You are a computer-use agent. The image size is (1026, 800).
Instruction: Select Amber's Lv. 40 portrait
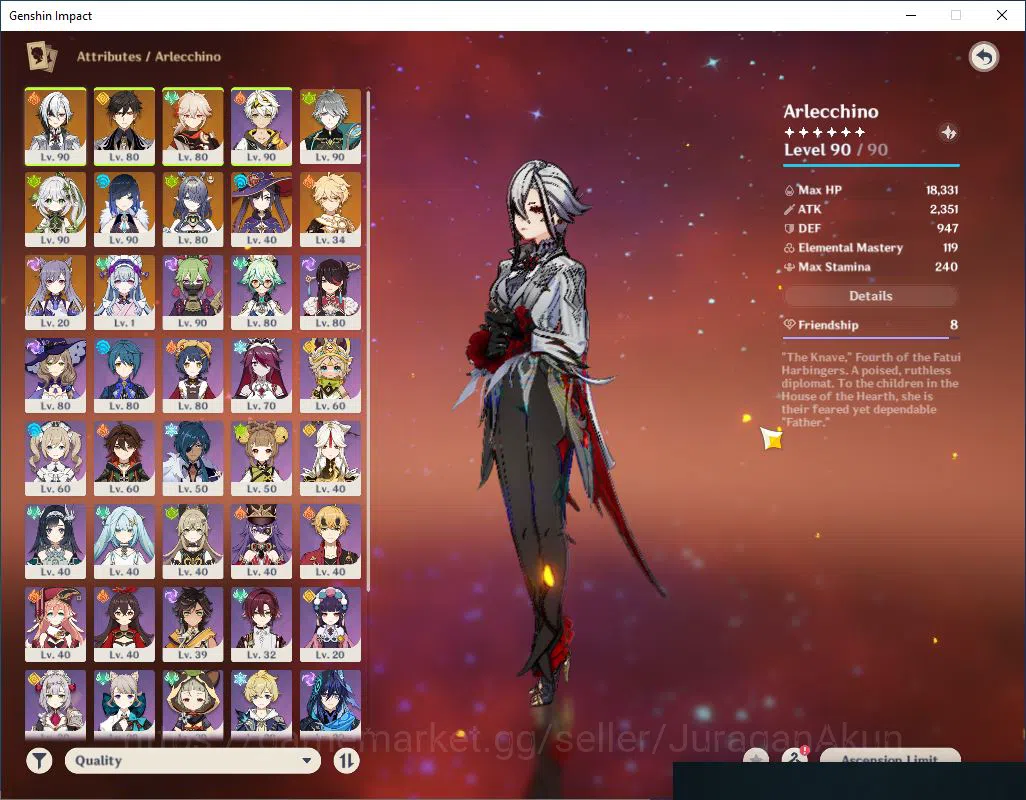point(124,625)
